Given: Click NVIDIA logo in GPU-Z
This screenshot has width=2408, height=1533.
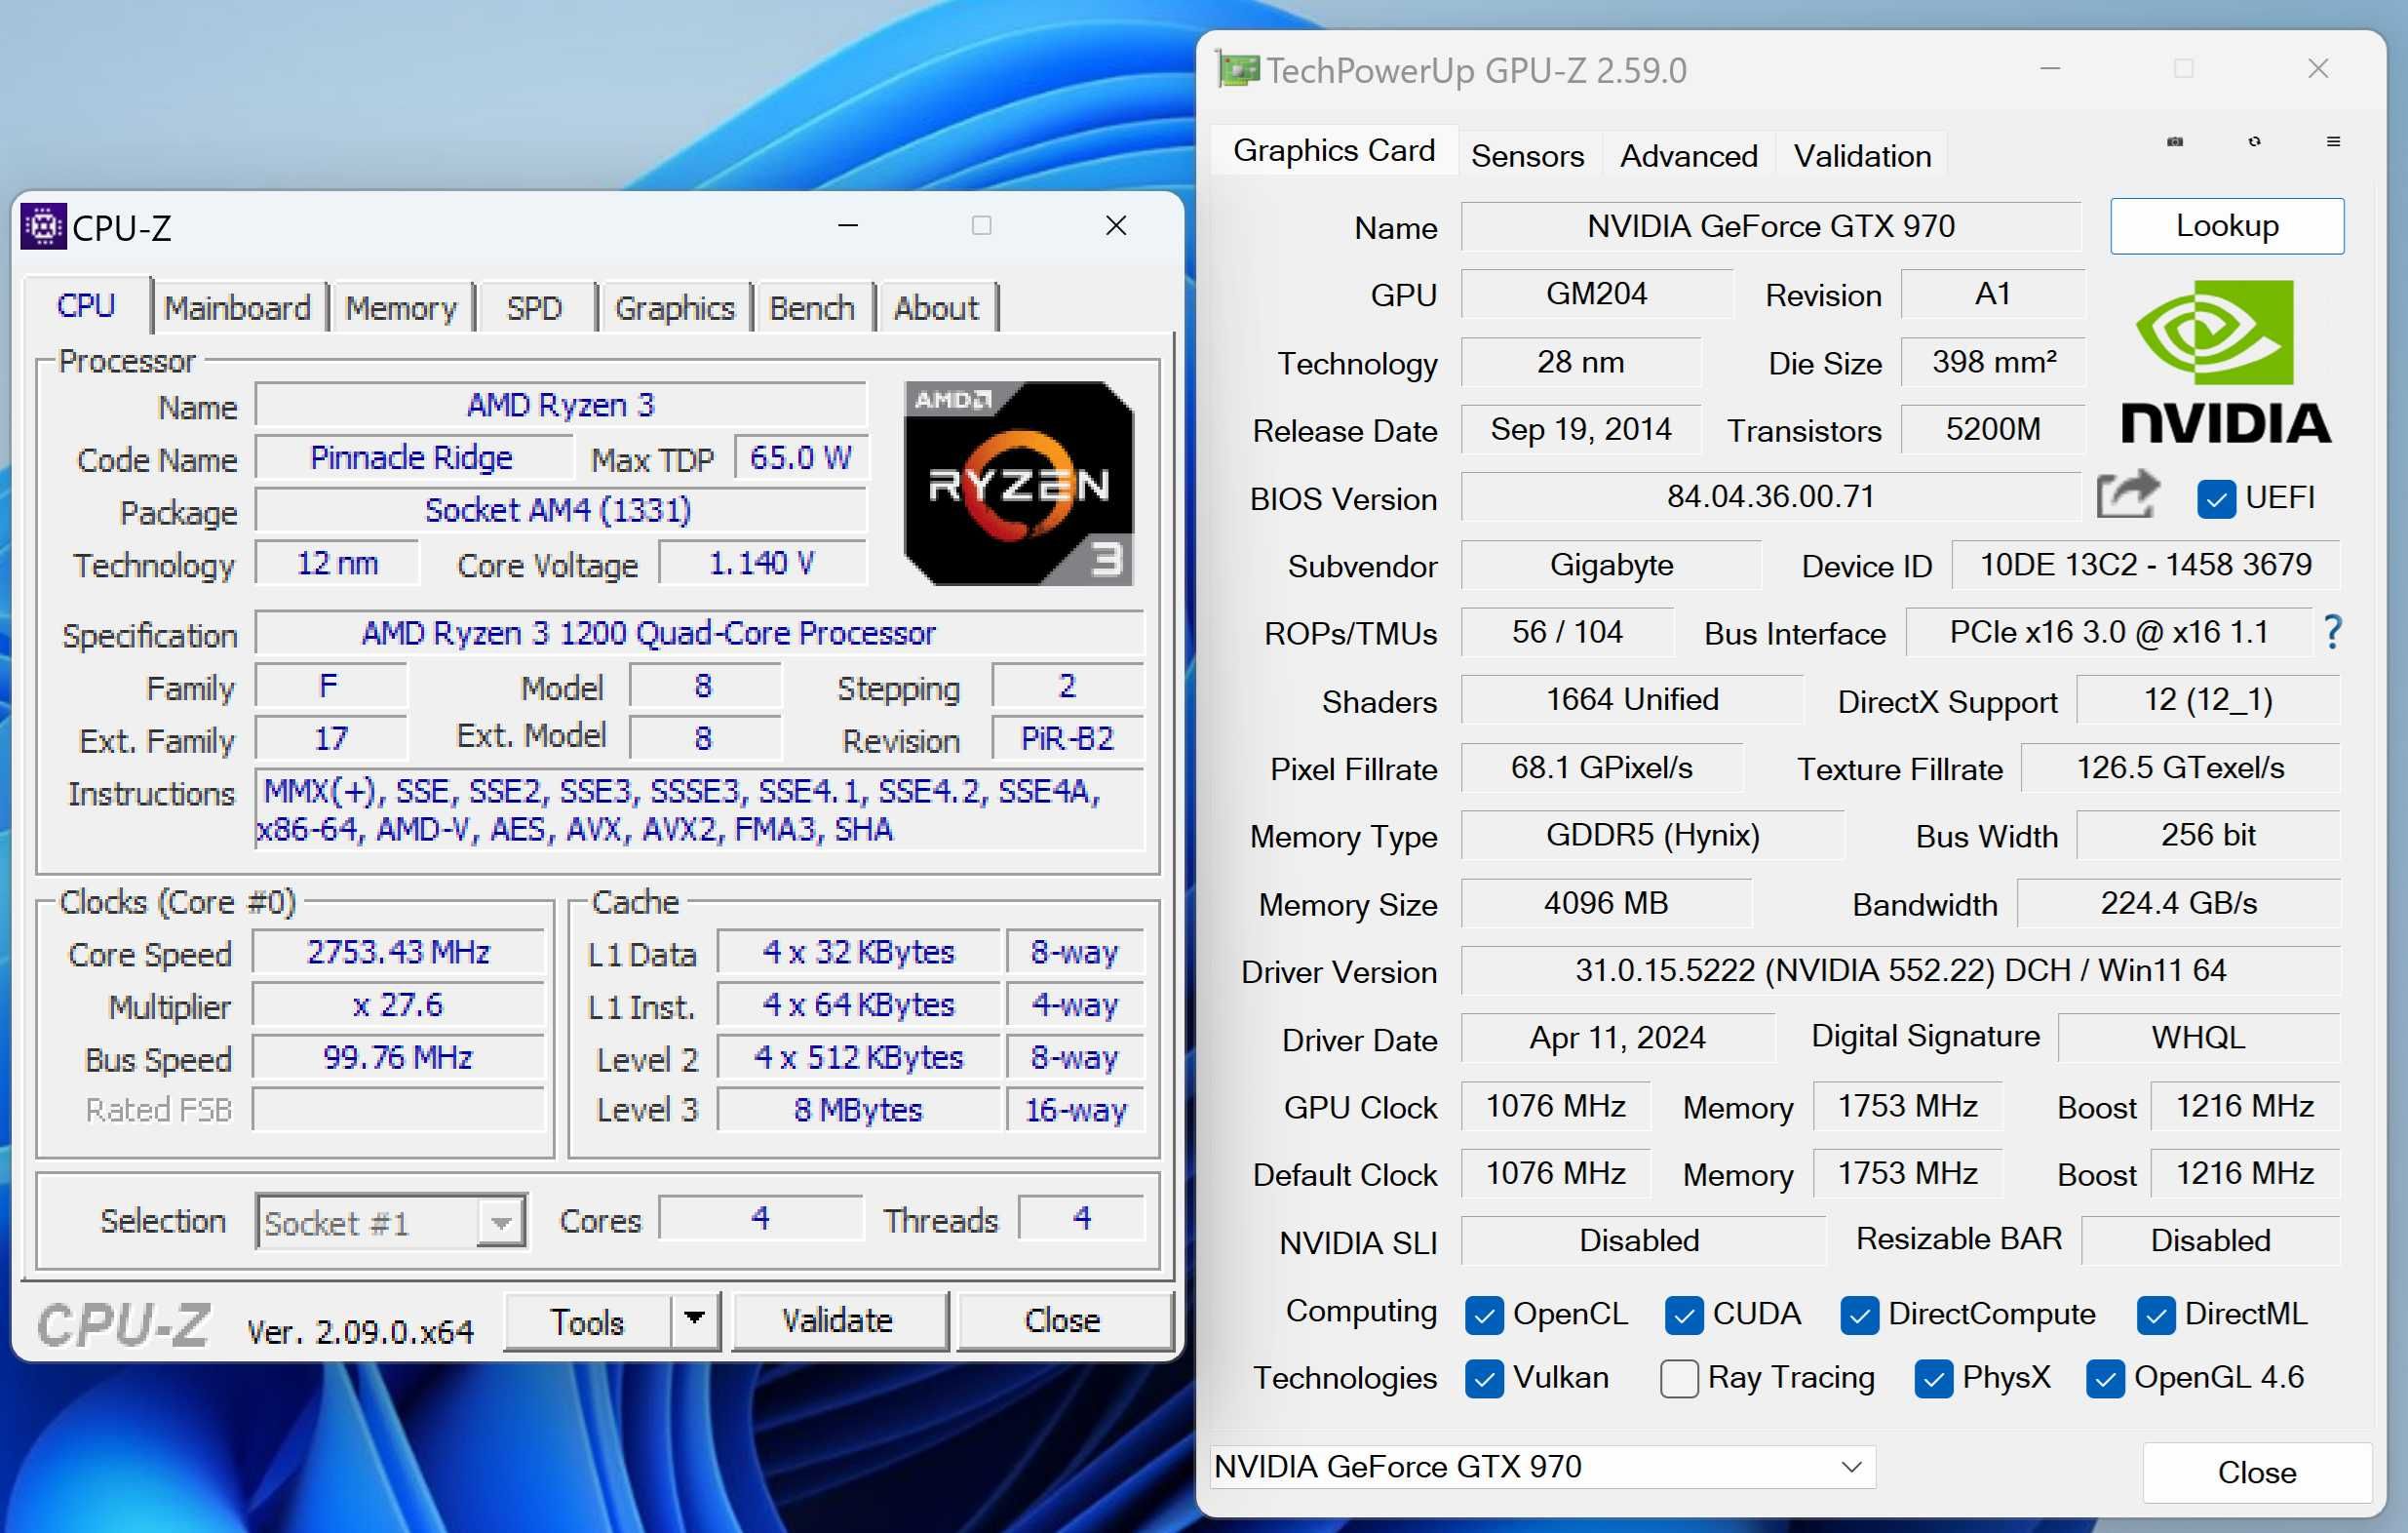Looking at the screenshot, I should click(2226, 362).
